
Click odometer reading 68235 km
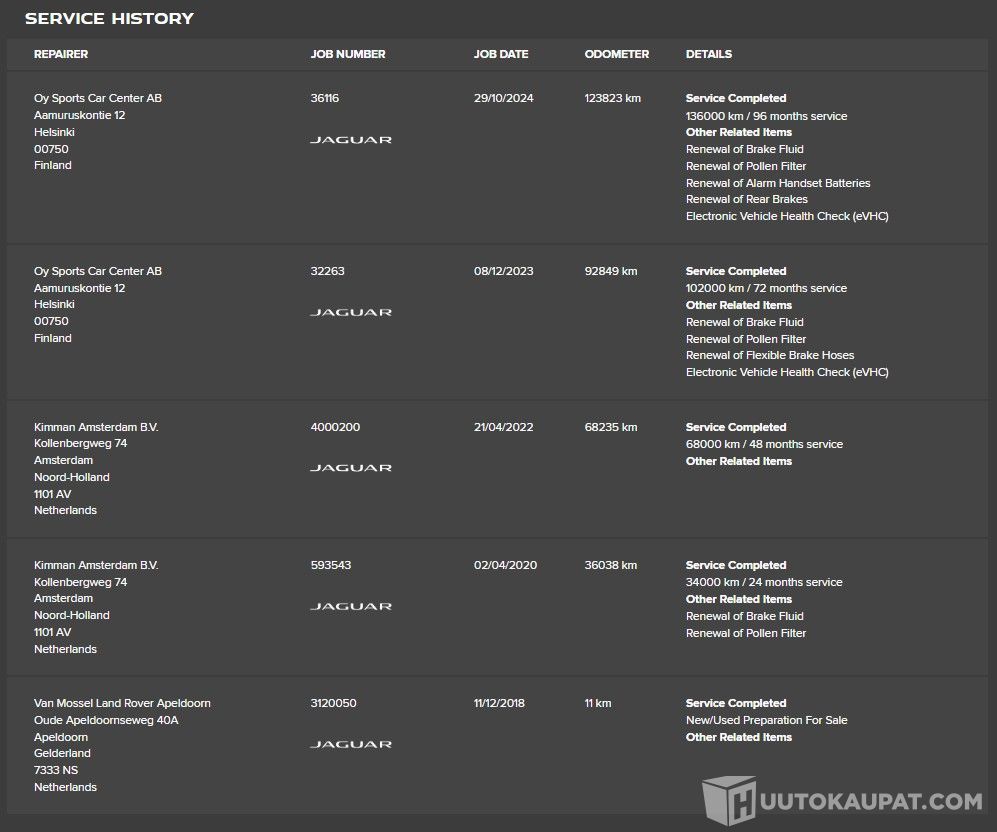(611, 427)
